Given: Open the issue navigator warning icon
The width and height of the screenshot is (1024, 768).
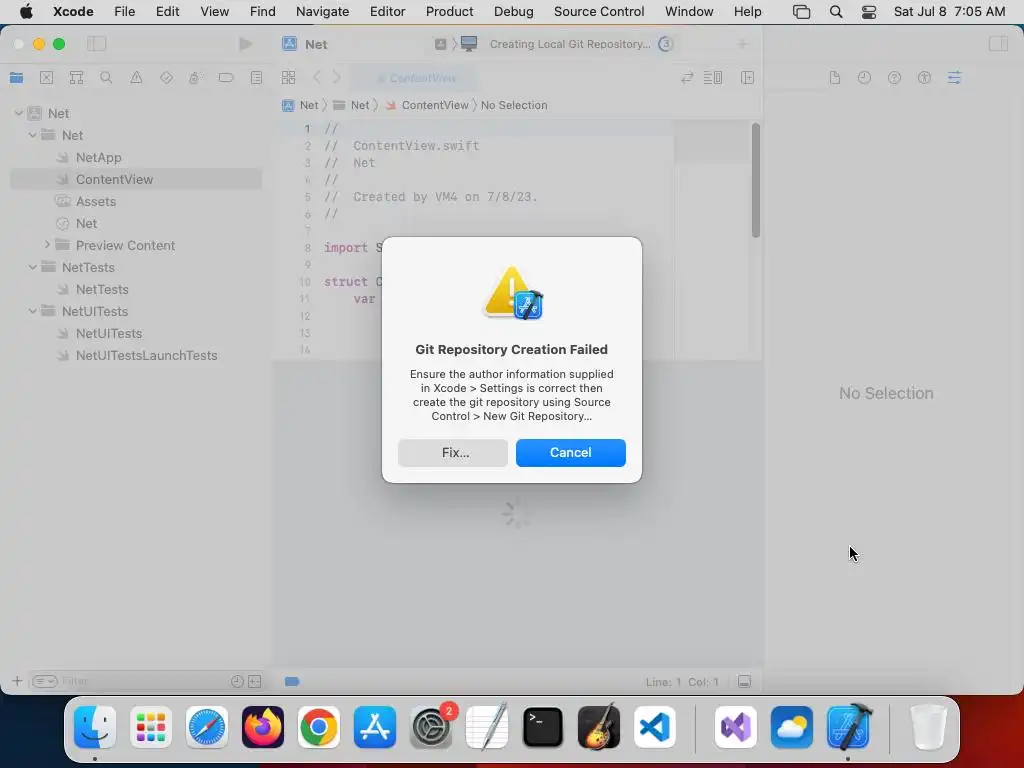Looking at the screenshot, I should [x=136, y=78].
